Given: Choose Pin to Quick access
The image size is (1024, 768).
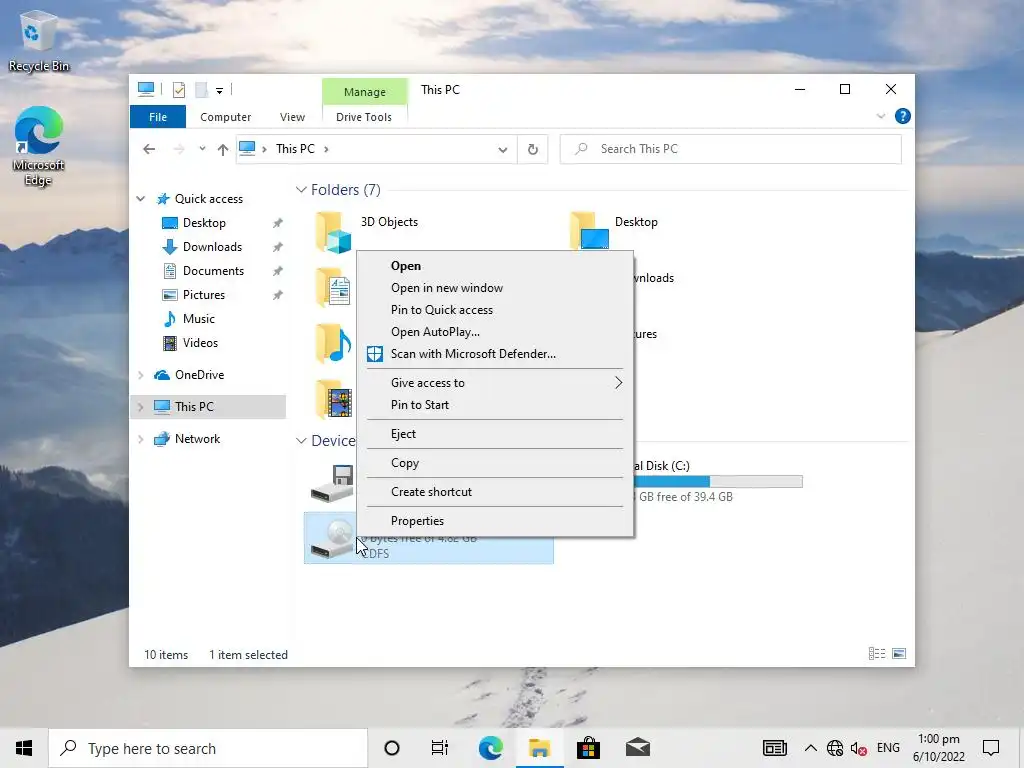Looking at the screenshot, I should coord(494,310).
